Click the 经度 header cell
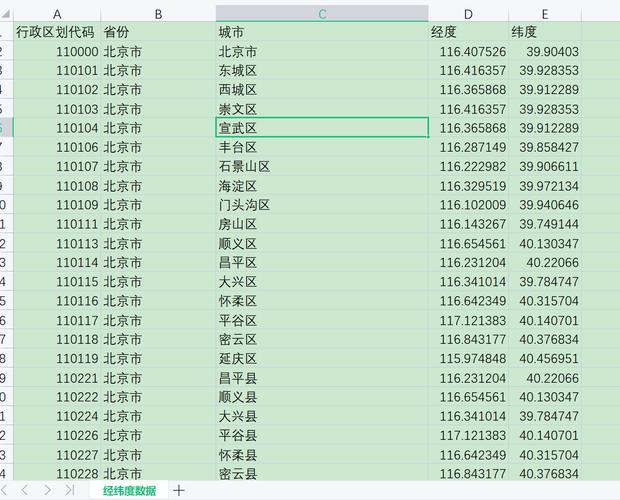This screenshot has width=620, height=500. (468, 32)
